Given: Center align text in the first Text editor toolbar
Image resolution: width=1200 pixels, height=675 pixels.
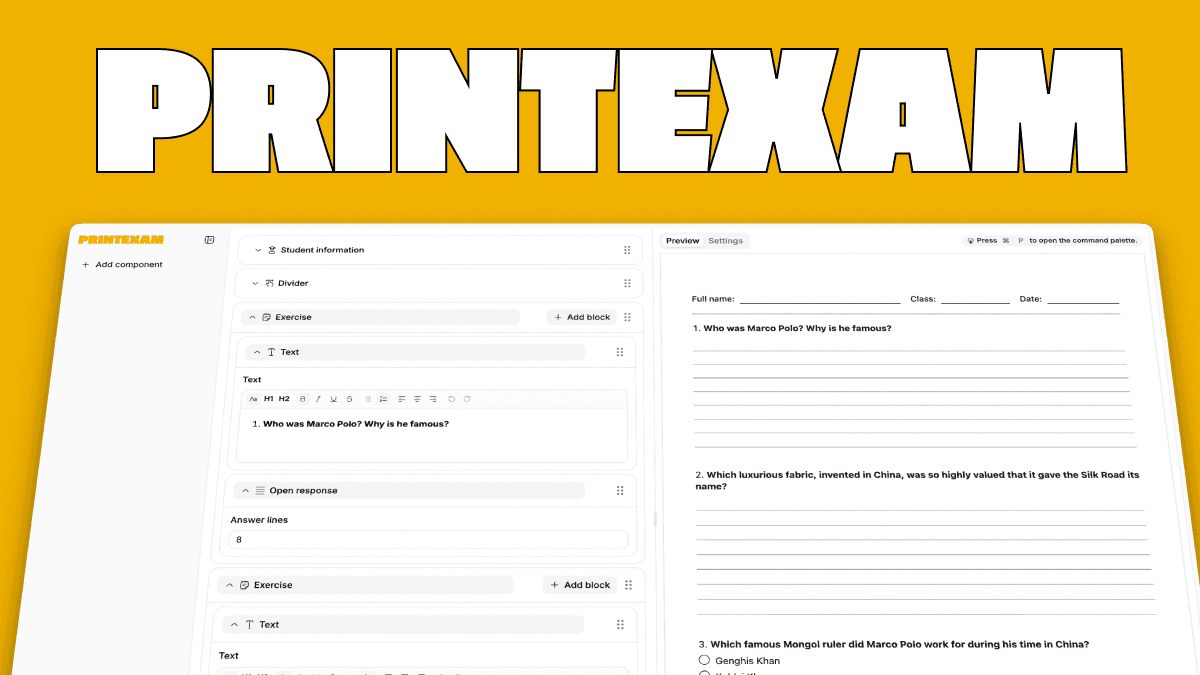Looking at the screenshot, I should 417,399.
